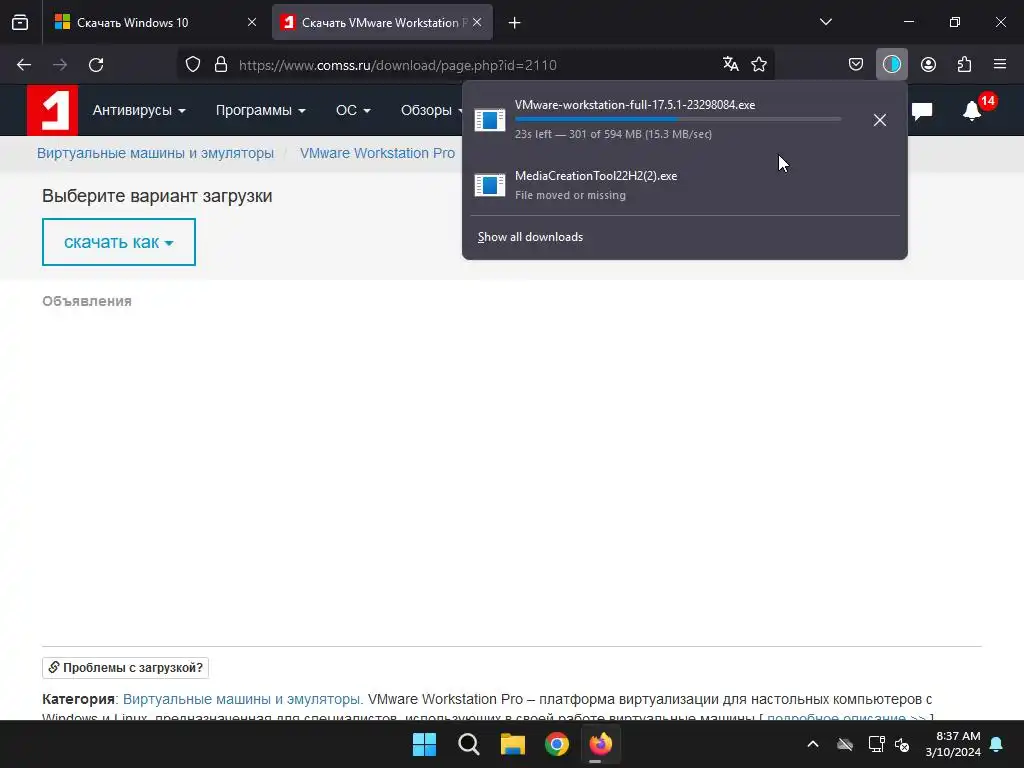
Task: Expand the Программы menu
Action: coord(261,110)
